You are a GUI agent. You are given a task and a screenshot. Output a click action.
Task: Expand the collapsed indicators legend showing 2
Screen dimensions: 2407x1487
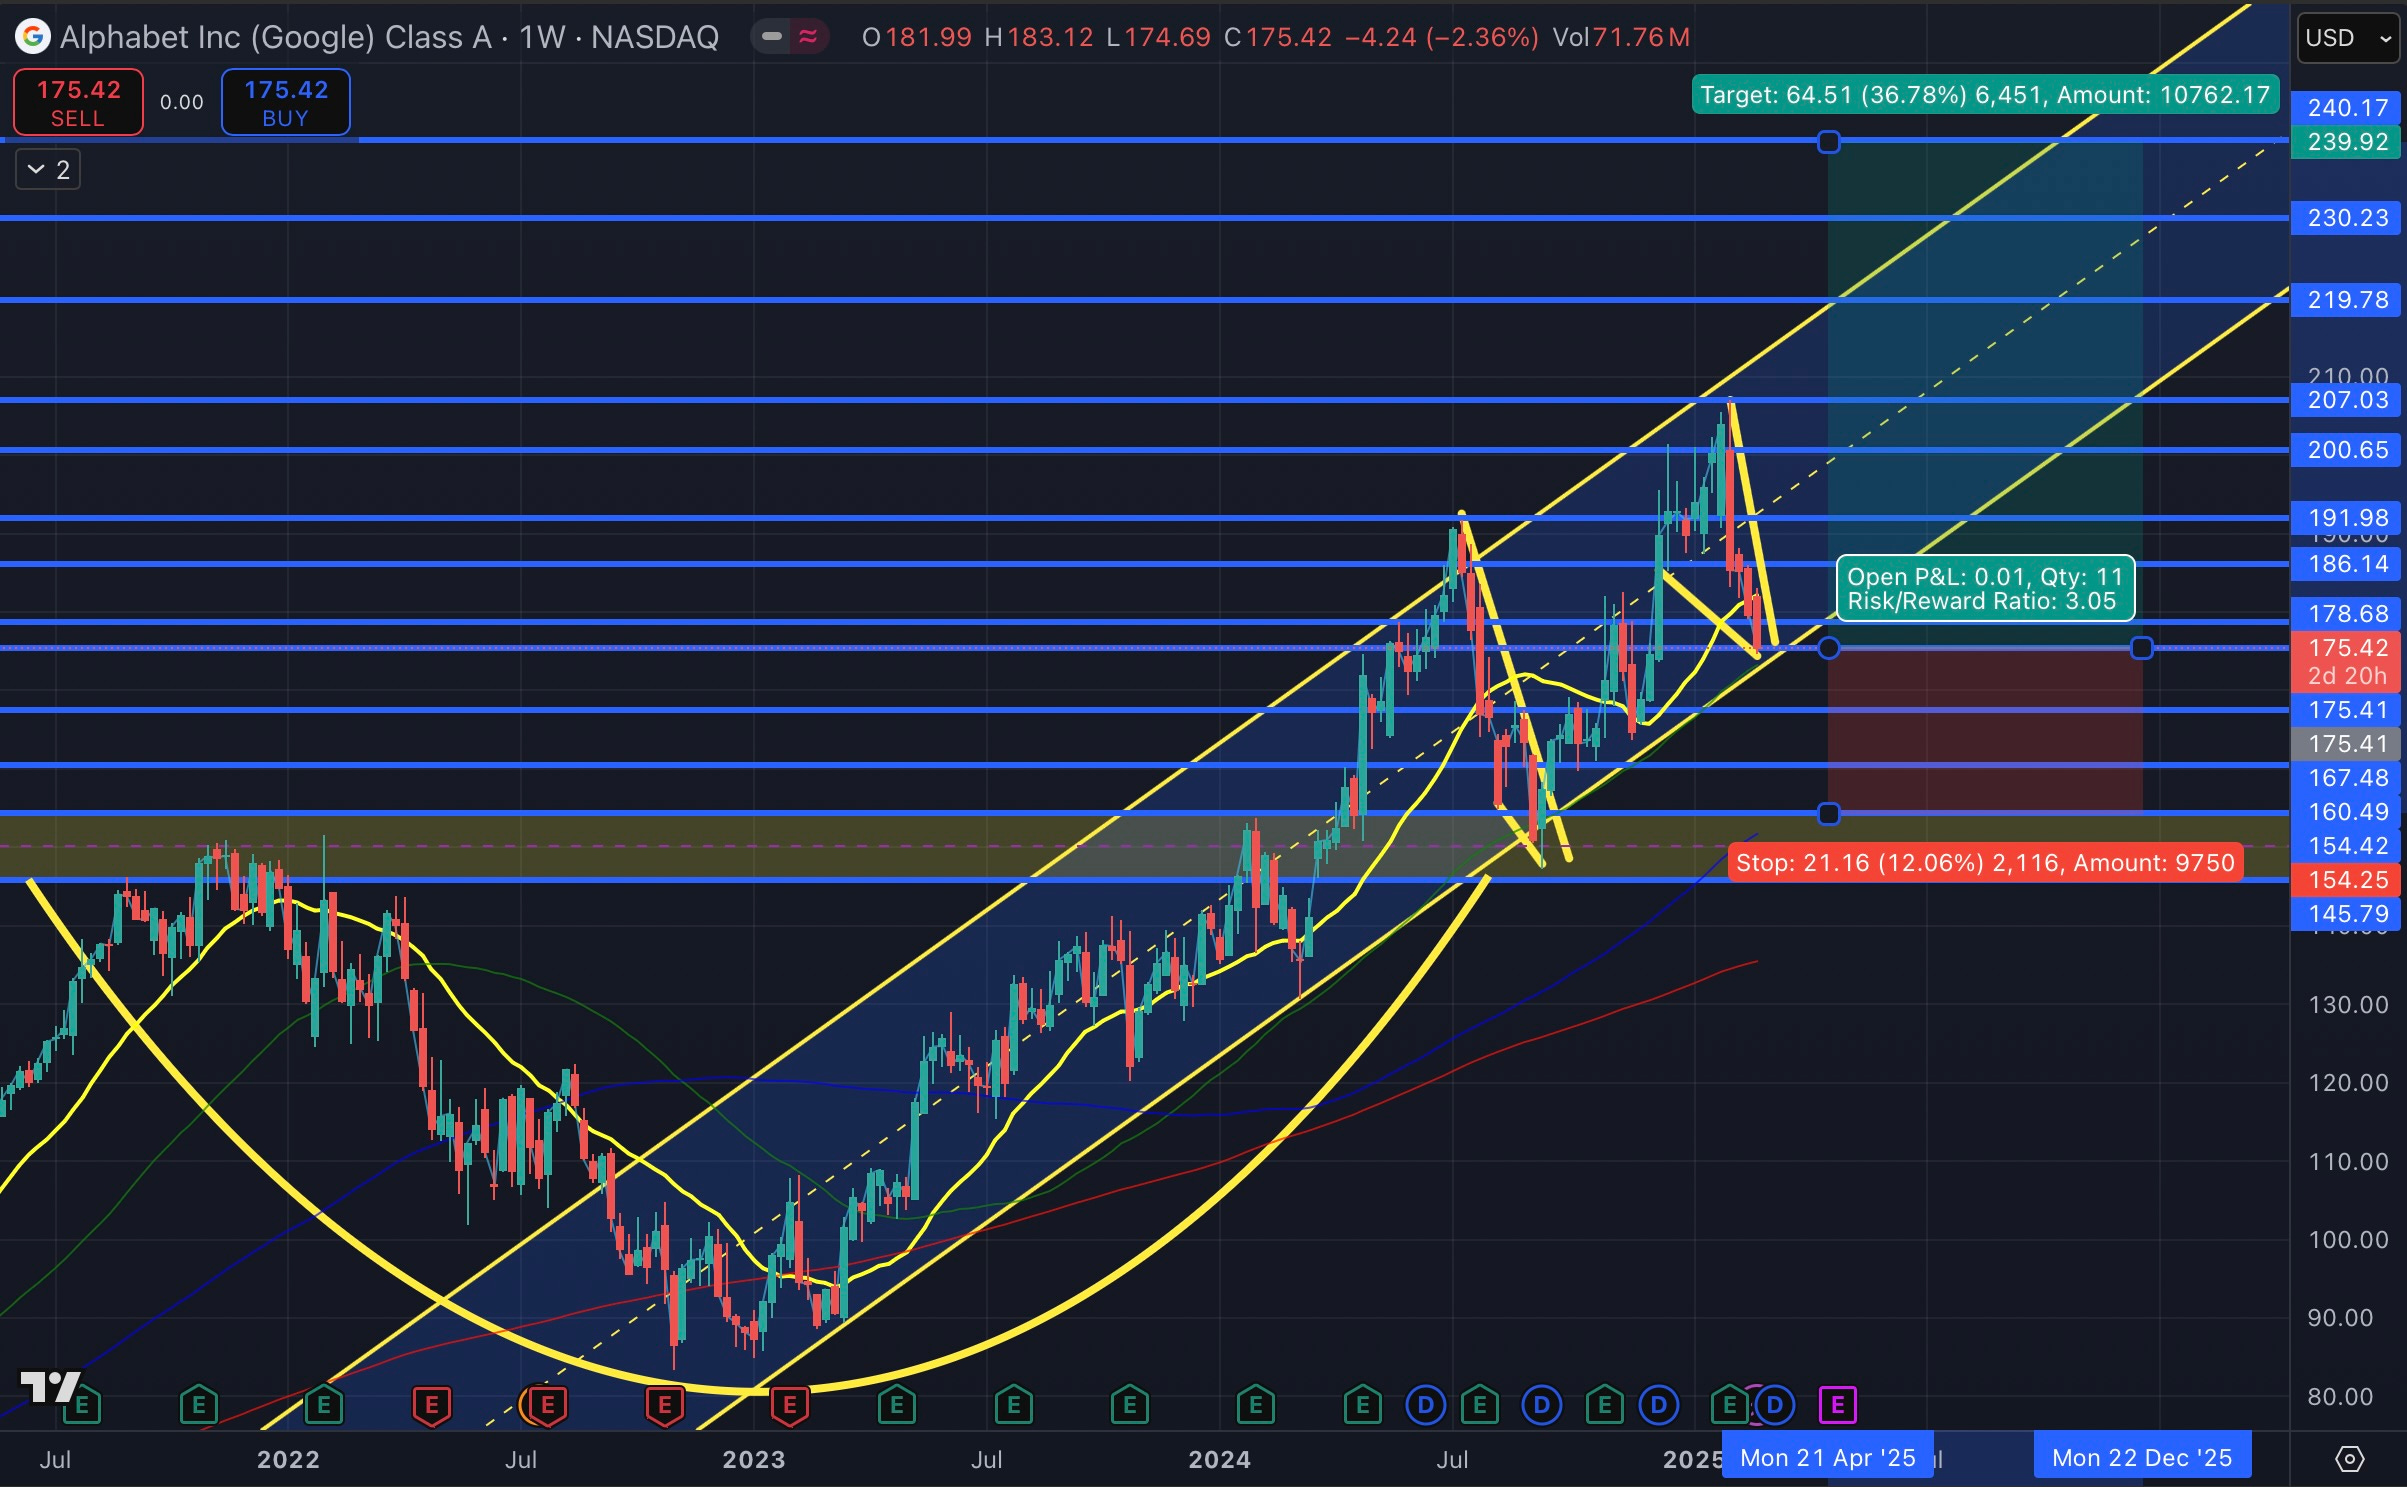point(48,170)
